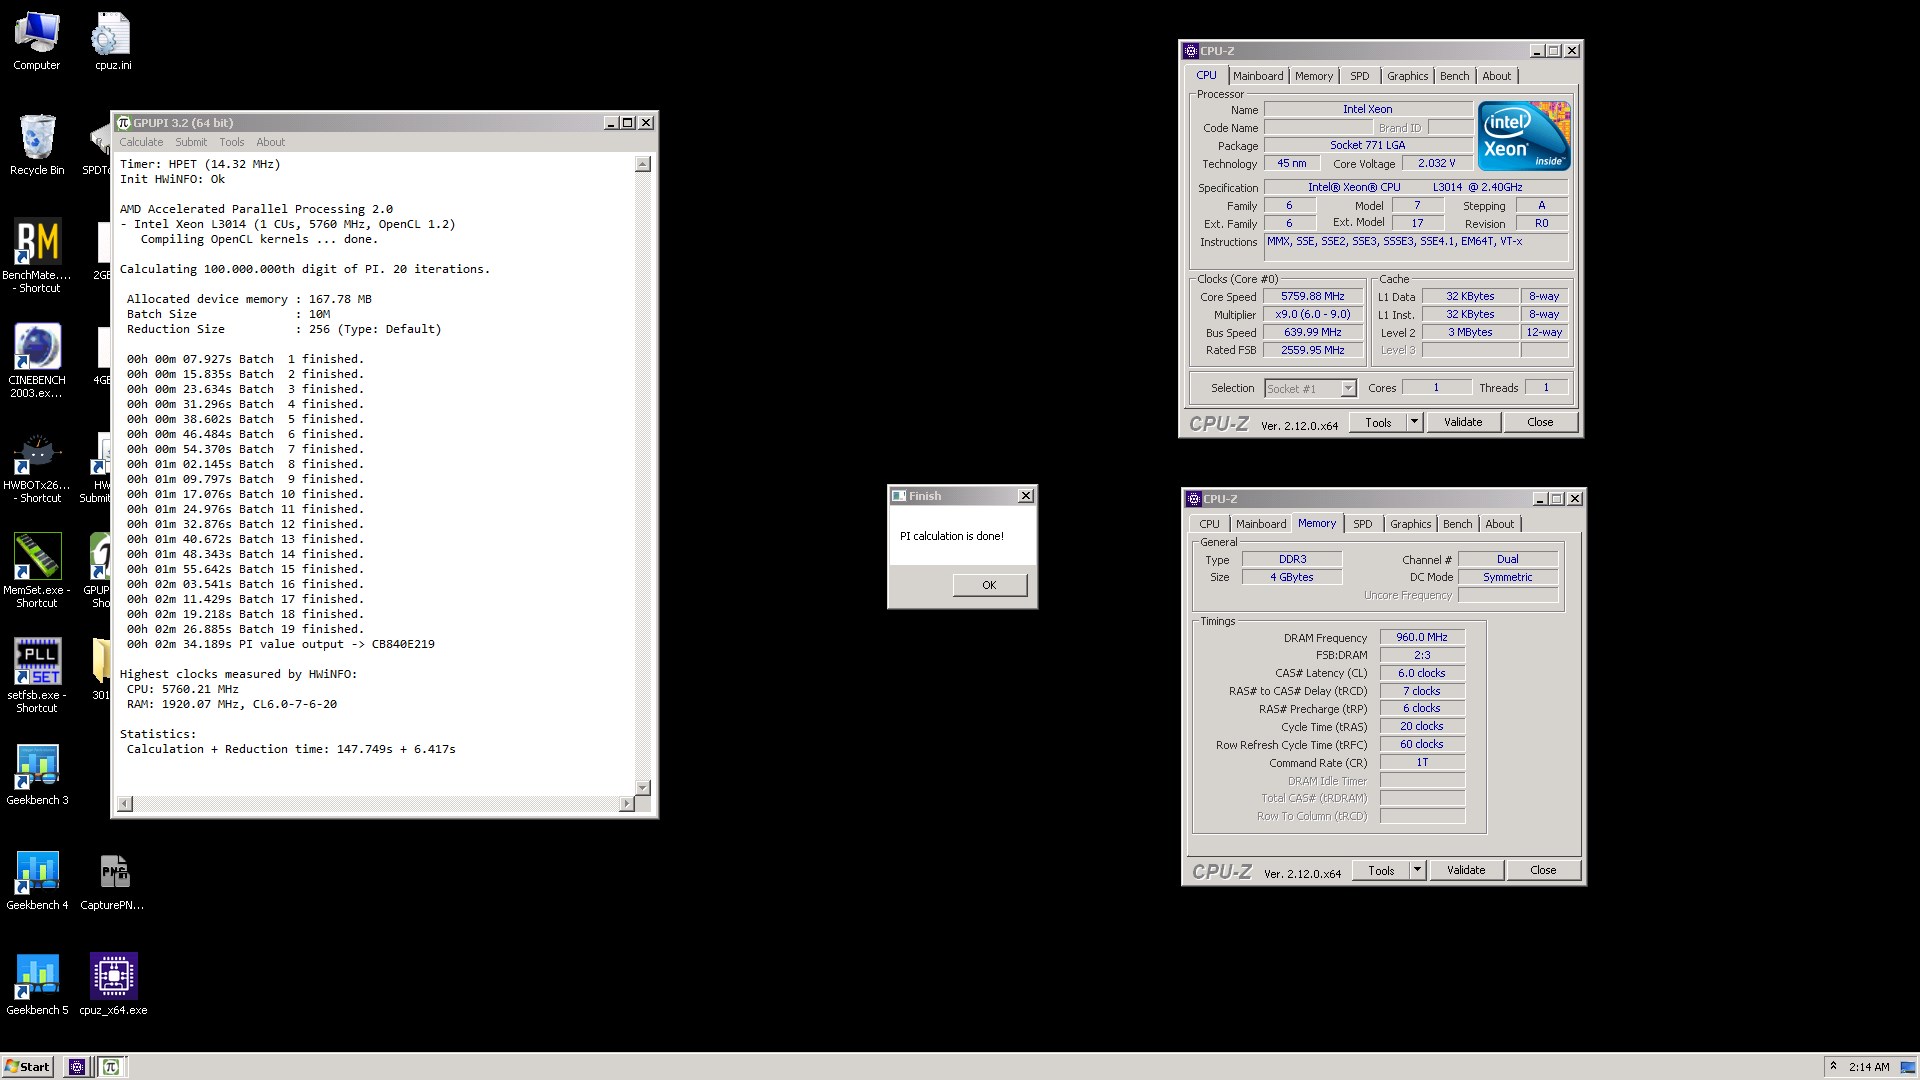Open CapturePNG desktop icon

[112, 880]
